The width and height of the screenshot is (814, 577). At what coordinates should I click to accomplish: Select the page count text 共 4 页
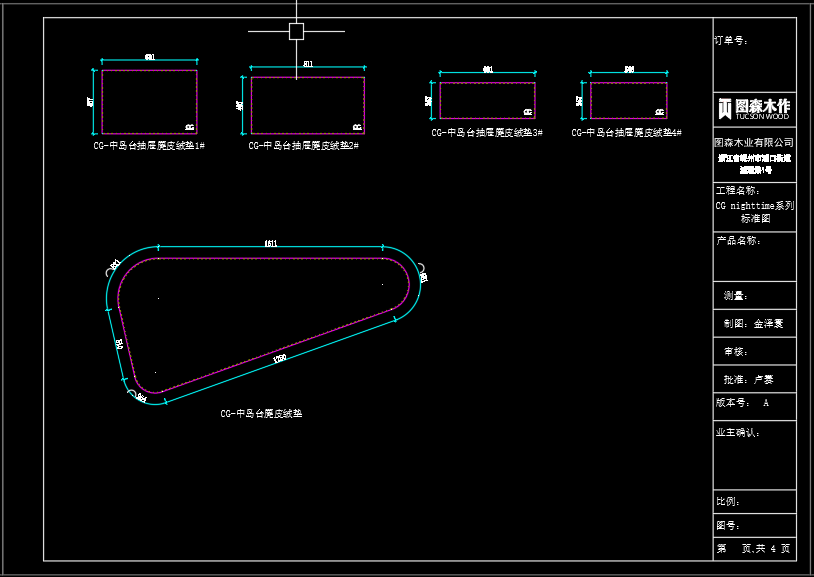pyautogui.click(x=771, y=549)
